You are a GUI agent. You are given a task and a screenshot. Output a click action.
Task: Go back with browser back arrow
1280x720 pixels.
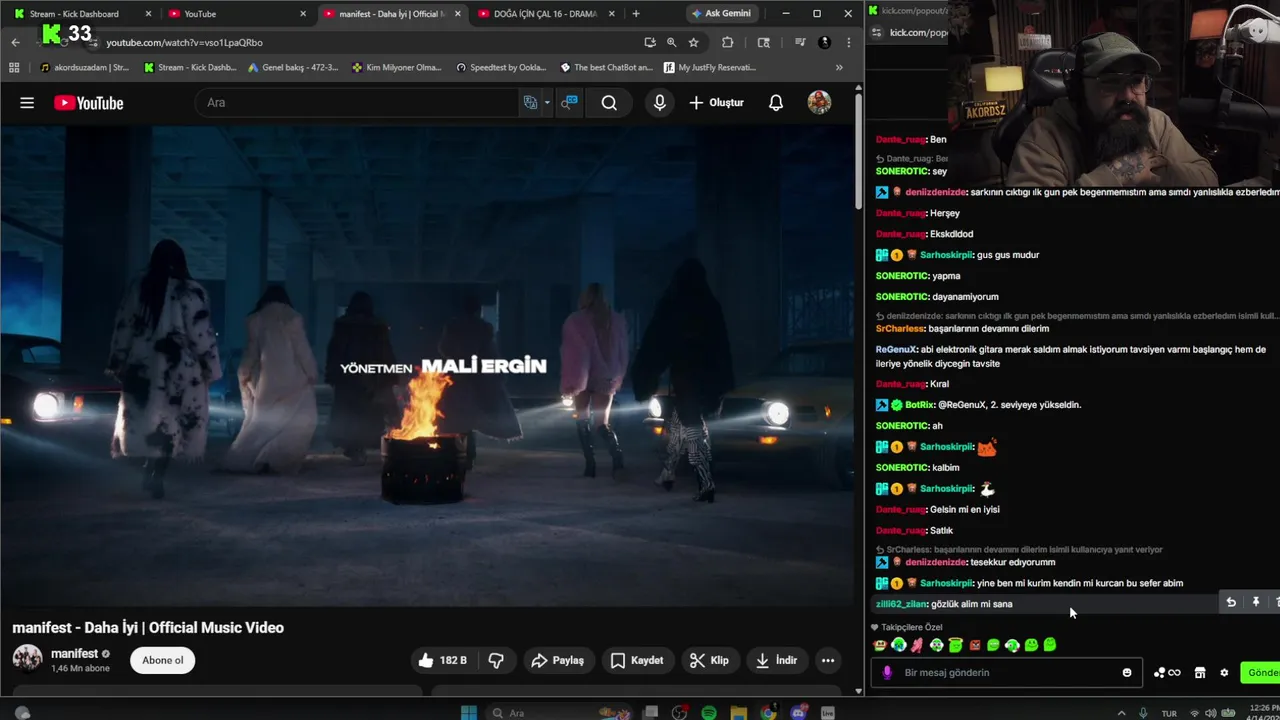(15, 43)
